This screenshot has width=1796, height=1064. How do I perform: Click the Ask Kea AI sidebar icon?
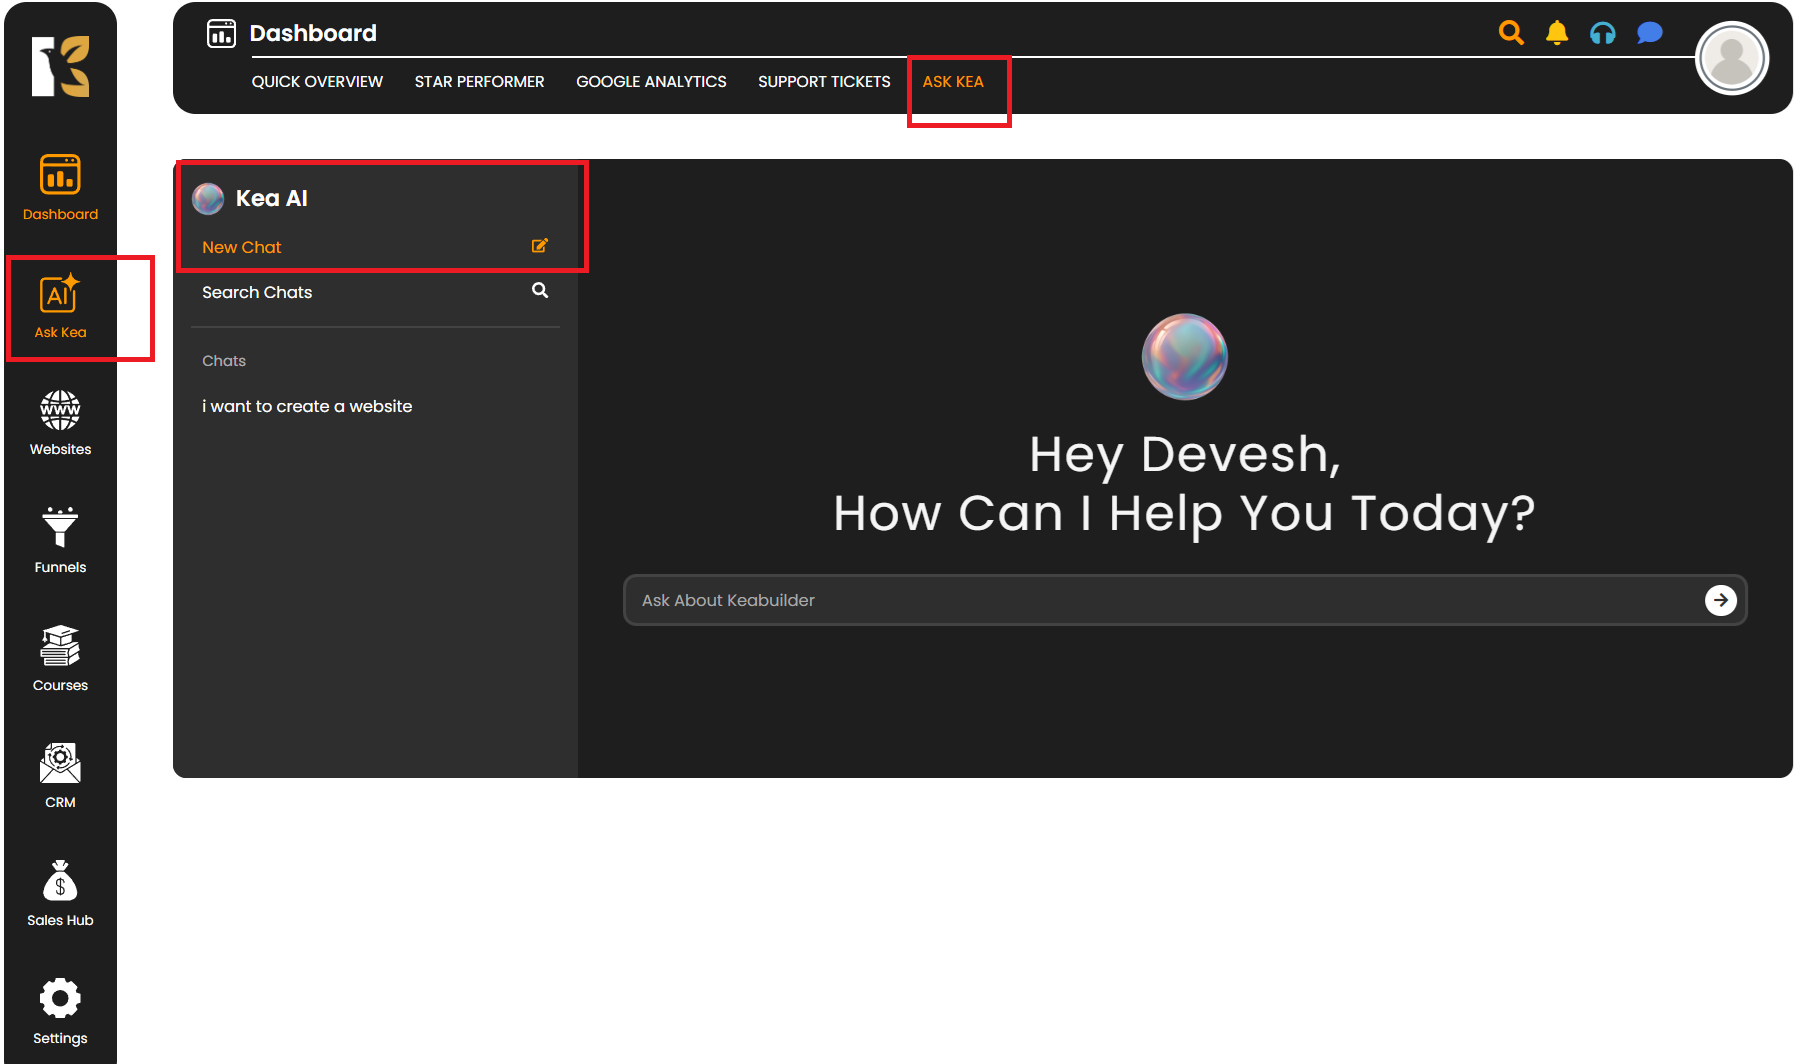(60, 295)
